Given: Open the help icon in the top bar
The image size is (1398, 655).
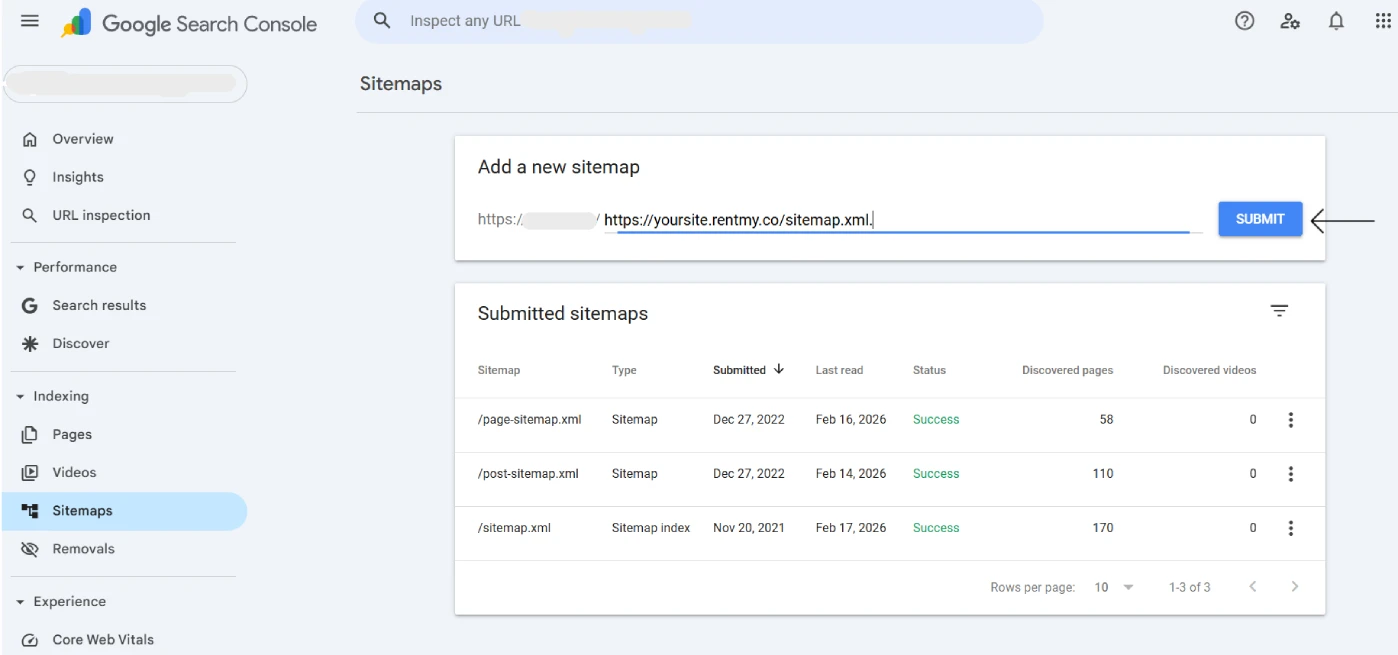Looking at the screenshot, I should point(1244,20).
